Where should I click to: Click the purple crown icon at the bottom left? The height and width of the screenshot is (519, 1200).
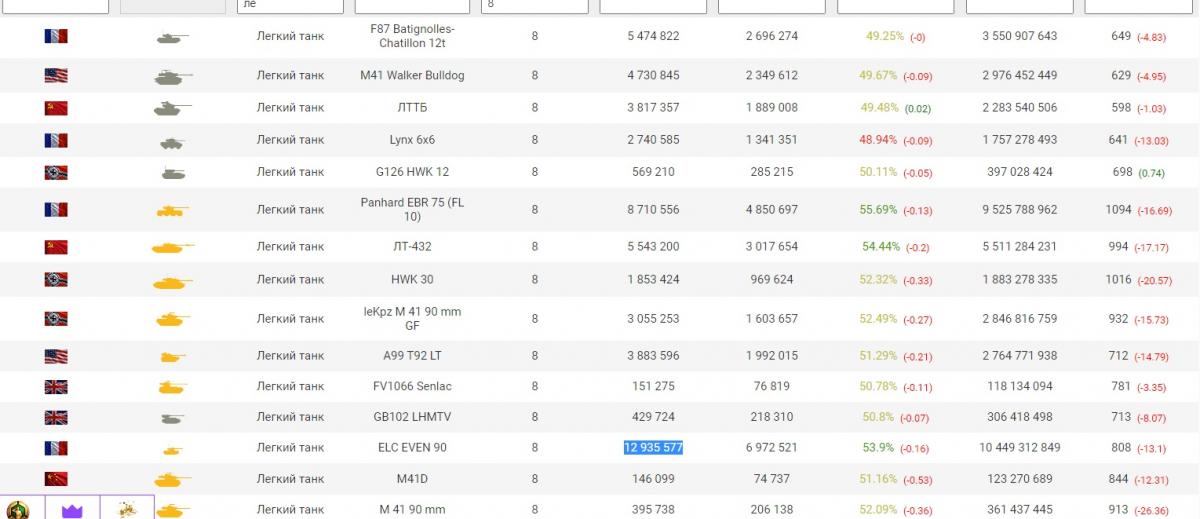click(x=72, y=510)
